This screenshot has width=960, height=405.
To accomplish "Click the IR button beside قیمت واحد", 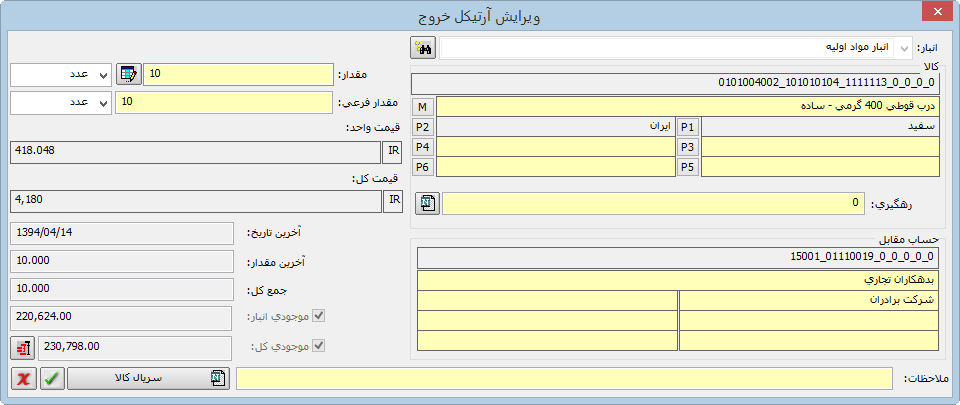I will [x=395, y=152].
